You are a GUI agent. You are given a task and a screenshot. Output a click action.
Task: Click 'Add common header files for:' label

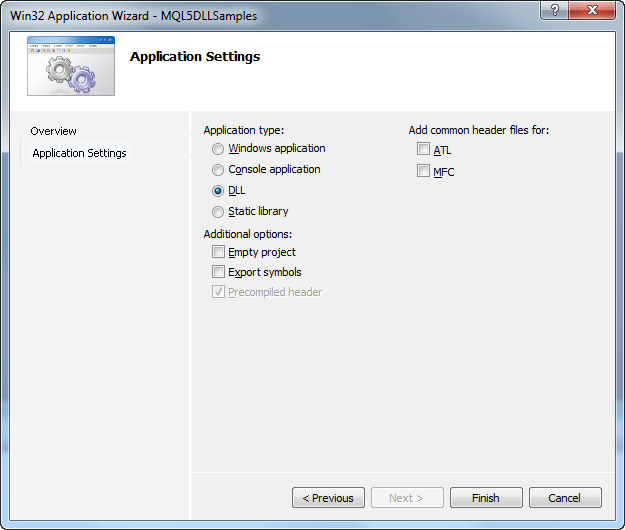pos(479,130)
